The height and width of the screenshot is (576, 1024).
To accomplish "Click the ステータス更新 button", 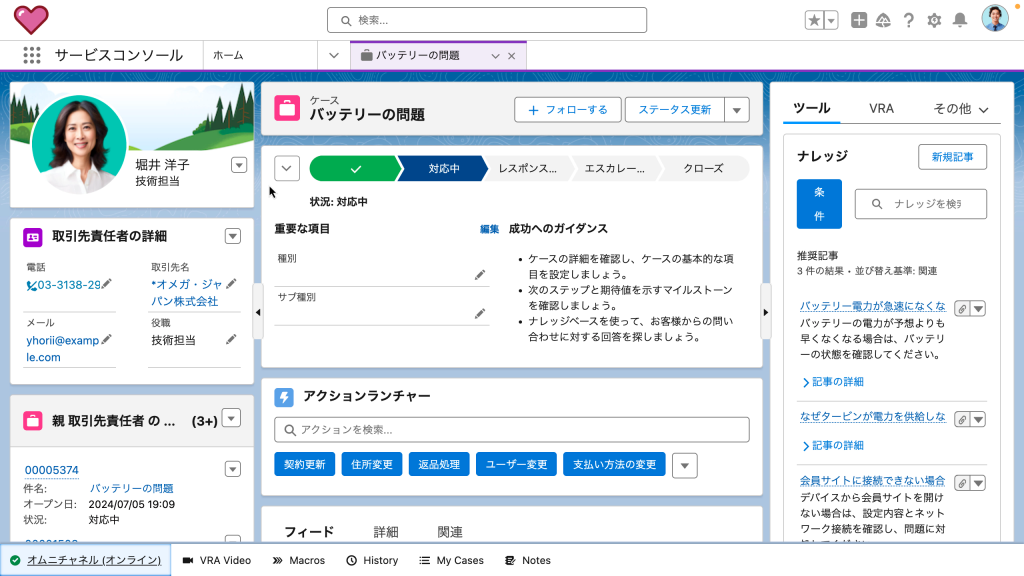I will (x=675, y=110).
